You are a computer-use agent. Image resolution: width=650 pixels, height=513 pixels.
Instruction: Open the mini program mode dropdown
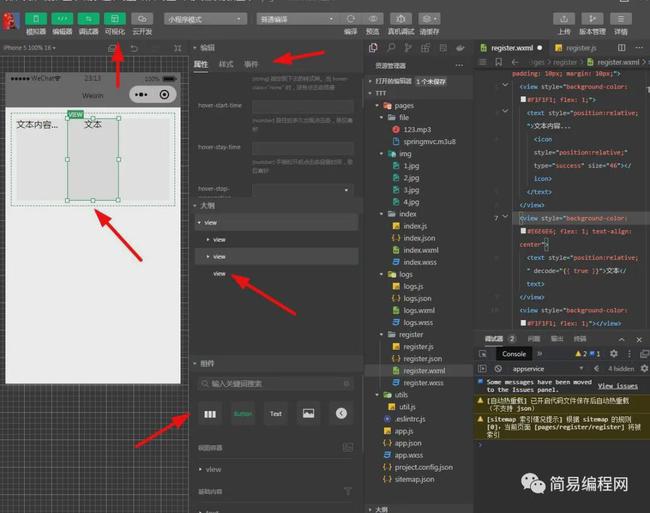point(205,18)
